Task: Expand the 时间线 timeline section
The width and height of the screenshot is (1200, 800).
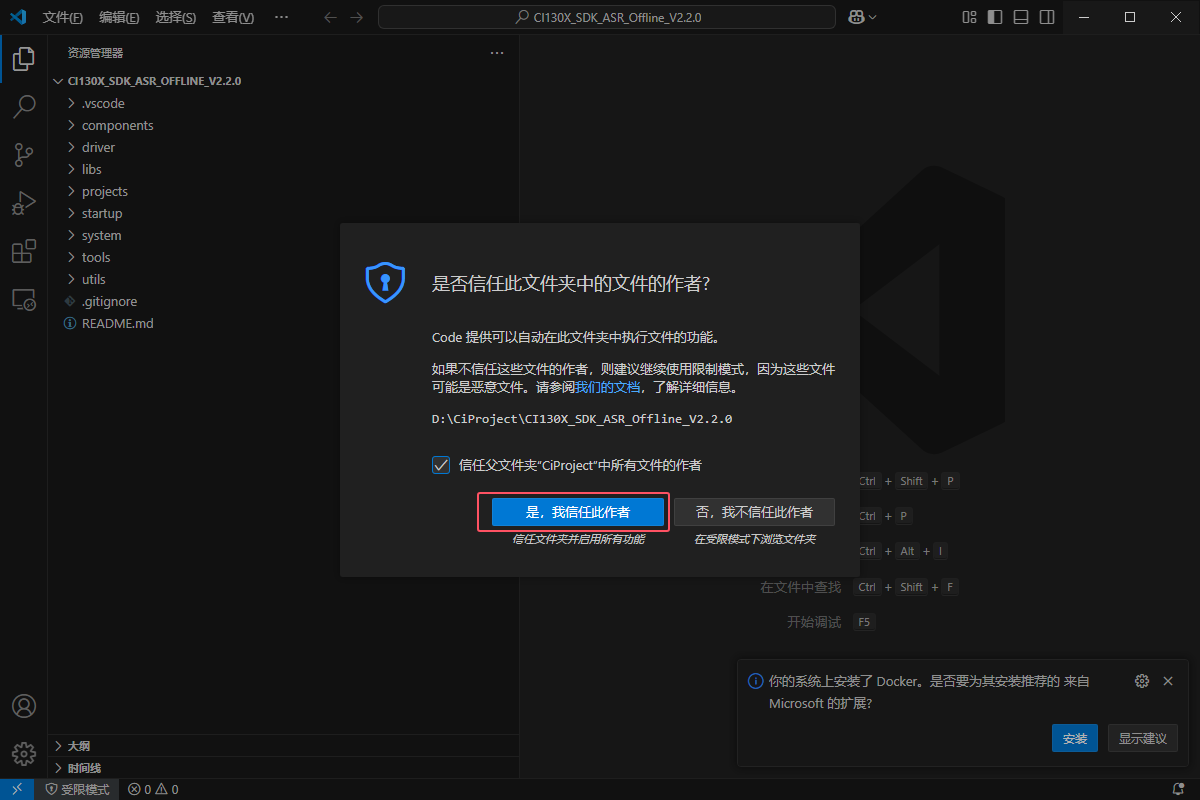Action: click(x=285, y=768)
